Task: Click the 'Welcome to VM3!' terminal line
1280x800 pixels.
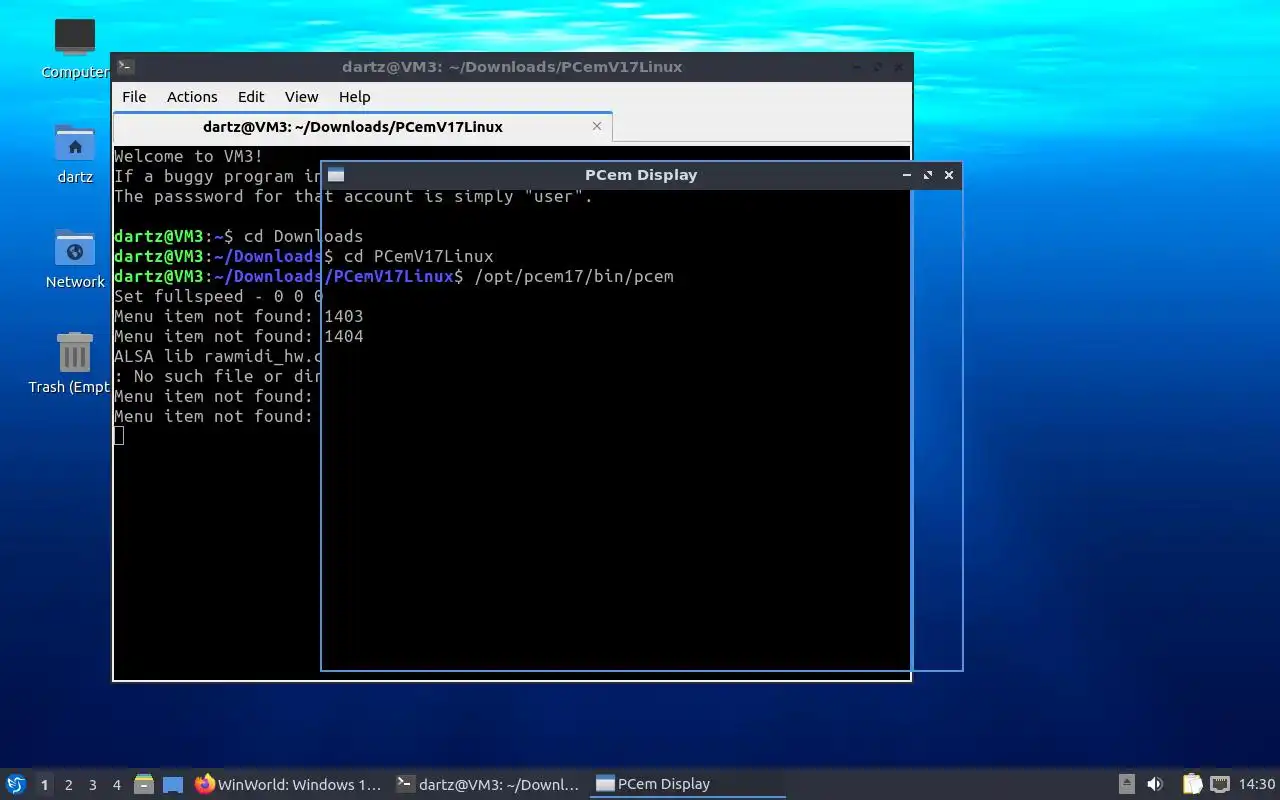Action: (x=189, y=156)
